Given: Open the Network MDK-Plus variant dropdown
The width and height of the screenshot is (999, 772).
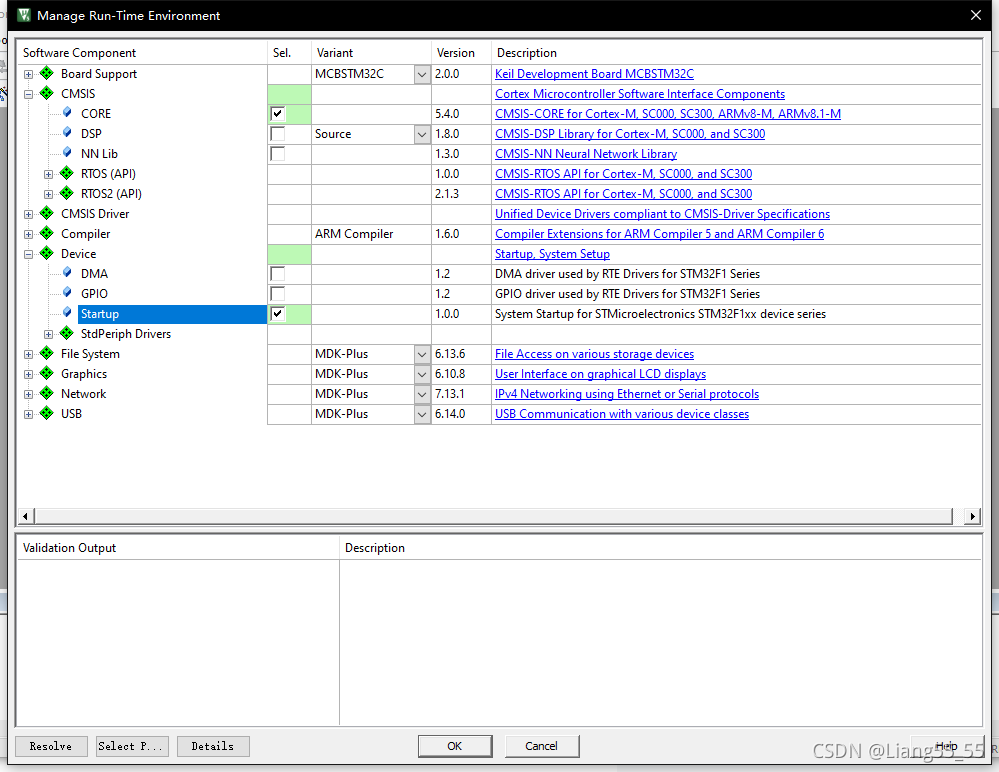Looking at the screenshot, I should pyautogui.click(x=422, y=394).
